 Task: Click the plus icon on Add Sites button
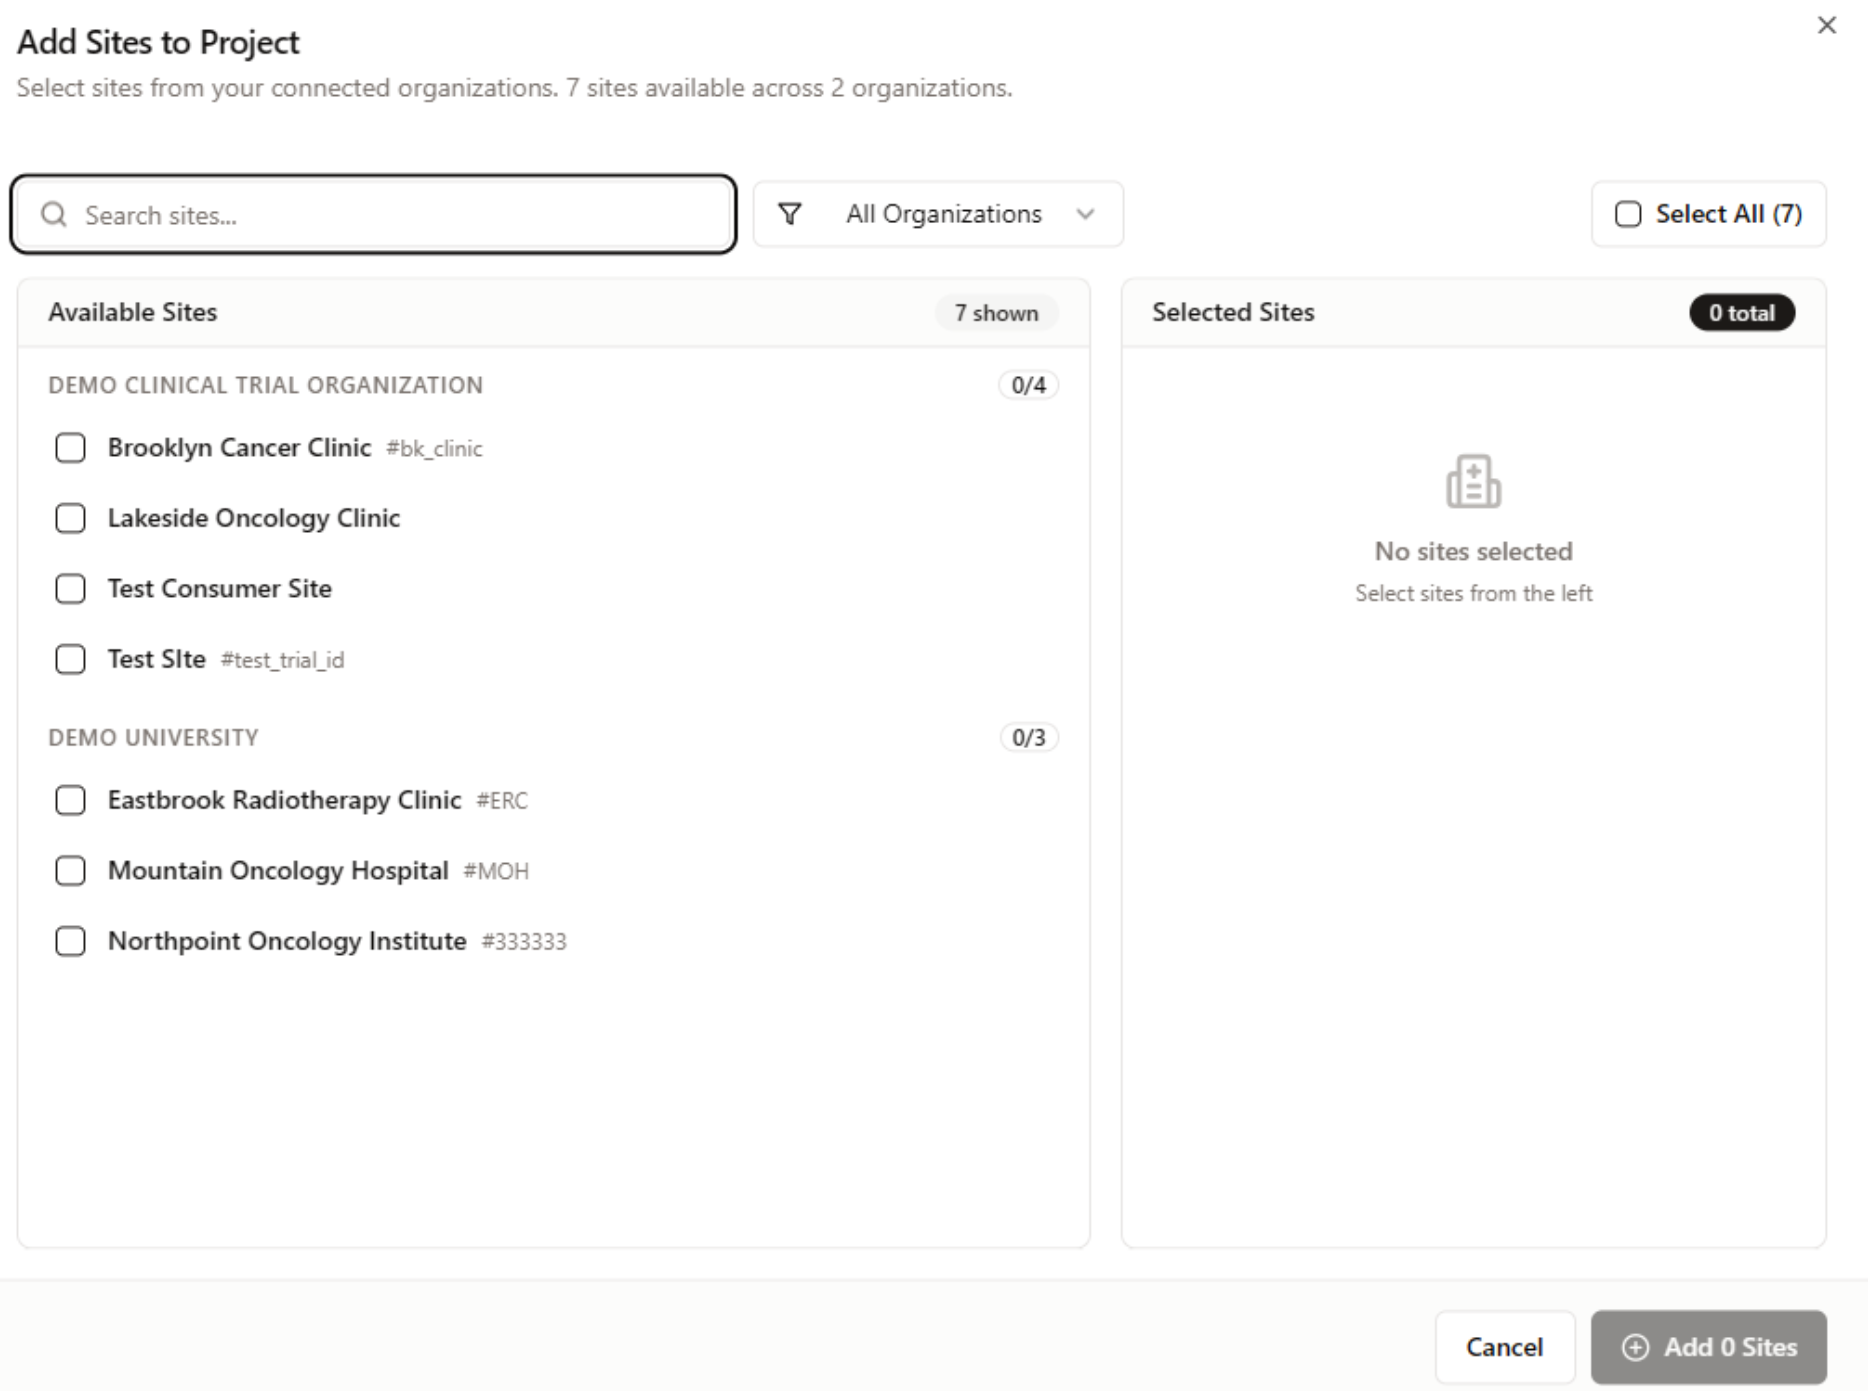coord(1635,1347)
